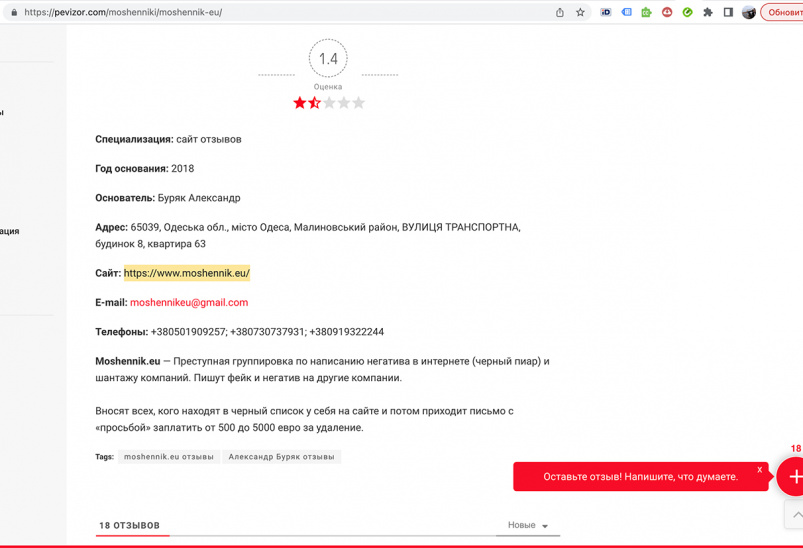Open the https://www.moshennik.eu/ site link
Viewport: 803px width, 548px height.
point(187,273)
